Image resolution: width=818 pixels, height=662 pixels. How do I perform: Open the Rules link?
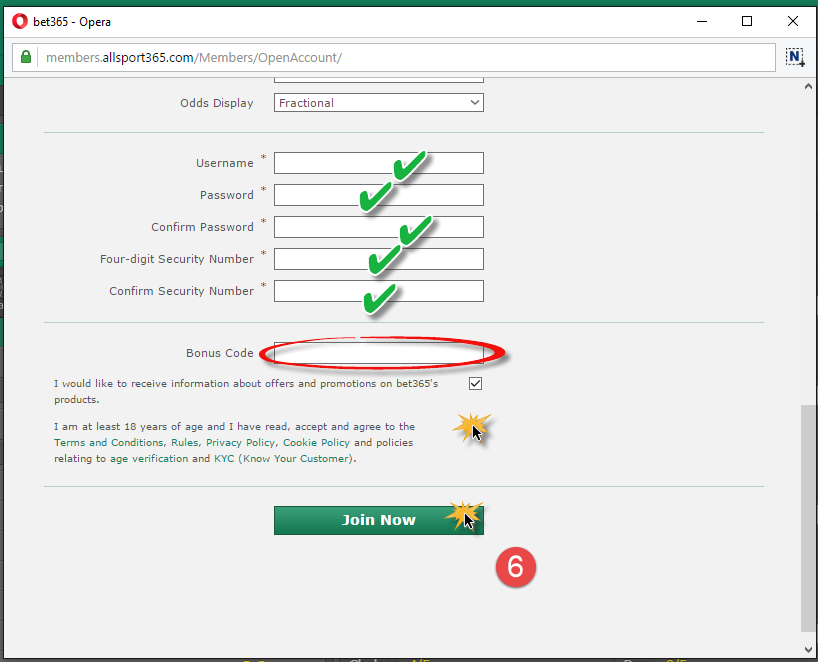[x=185, y=442]
